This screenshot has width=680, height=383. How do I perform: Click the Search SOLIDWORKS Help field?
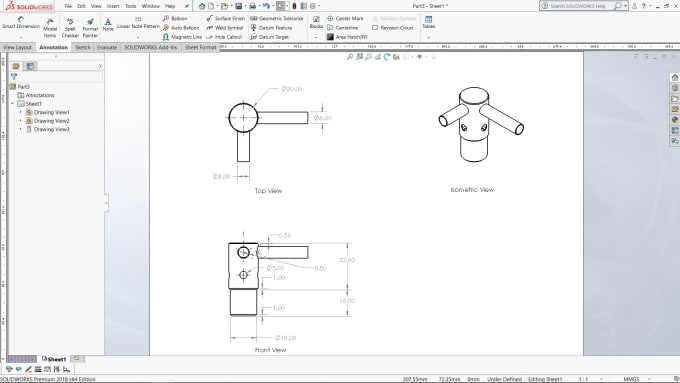tap(577, 6)
